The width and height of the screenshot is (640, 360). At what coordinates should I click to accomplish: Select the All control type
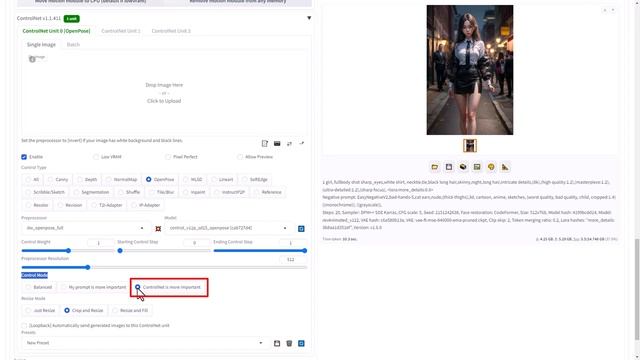pos(32,180)
